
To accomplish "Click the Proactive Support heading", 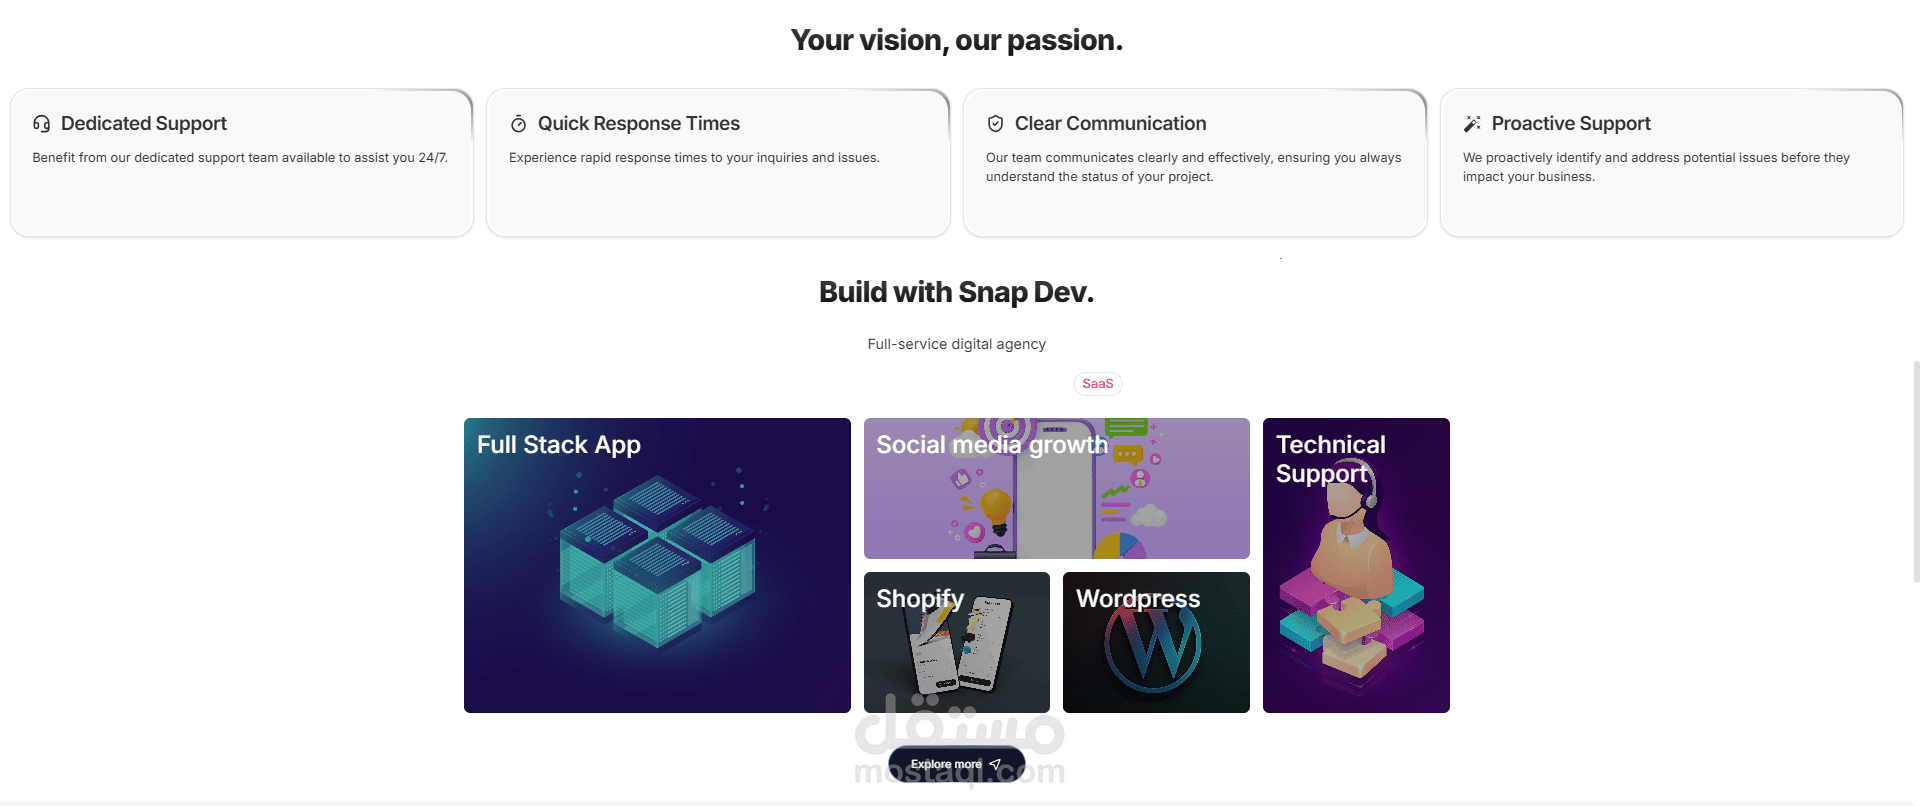I will click(x=1570, y=124).
